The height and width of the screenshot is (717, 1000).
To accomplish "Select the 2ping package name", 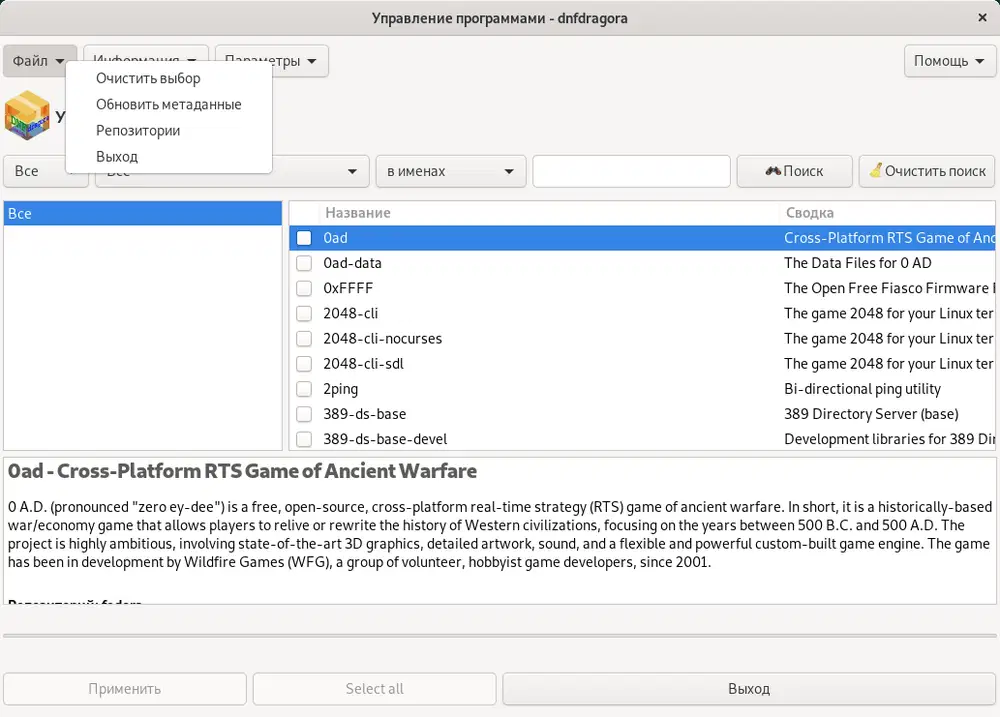I will (340, 389).
